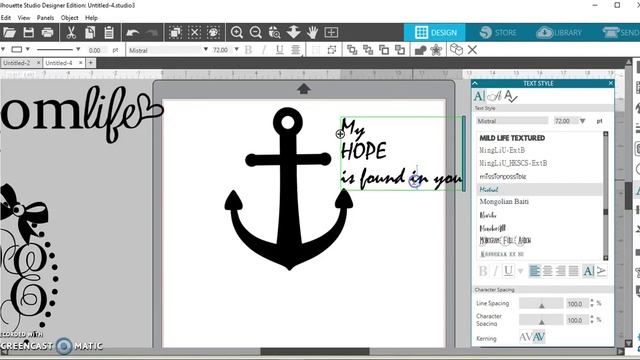Click the font list scrollbar

tap(606, 196)
